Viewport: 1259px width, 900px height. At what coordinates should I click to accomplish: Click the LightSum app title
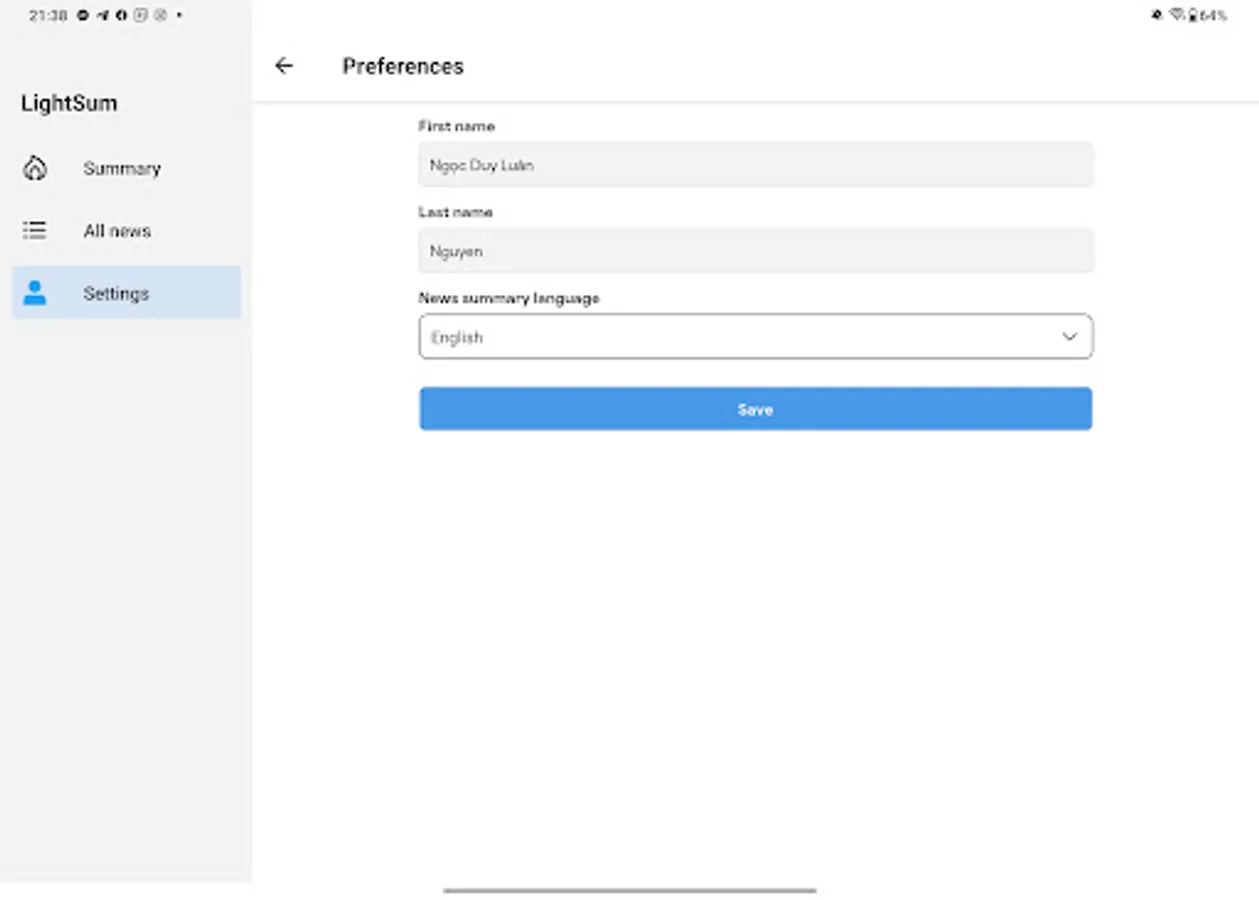click(69, 103)
